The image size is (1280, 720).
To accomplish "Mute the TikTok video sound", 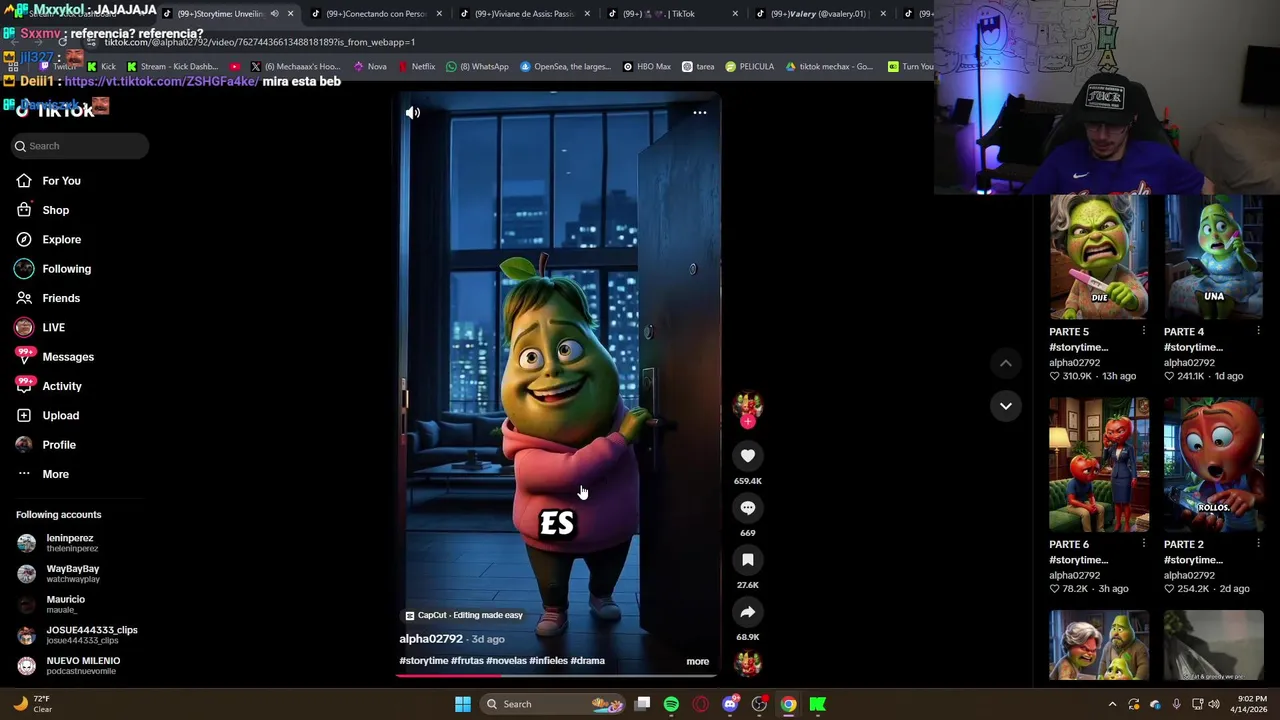I will click(x=413, y=113).
